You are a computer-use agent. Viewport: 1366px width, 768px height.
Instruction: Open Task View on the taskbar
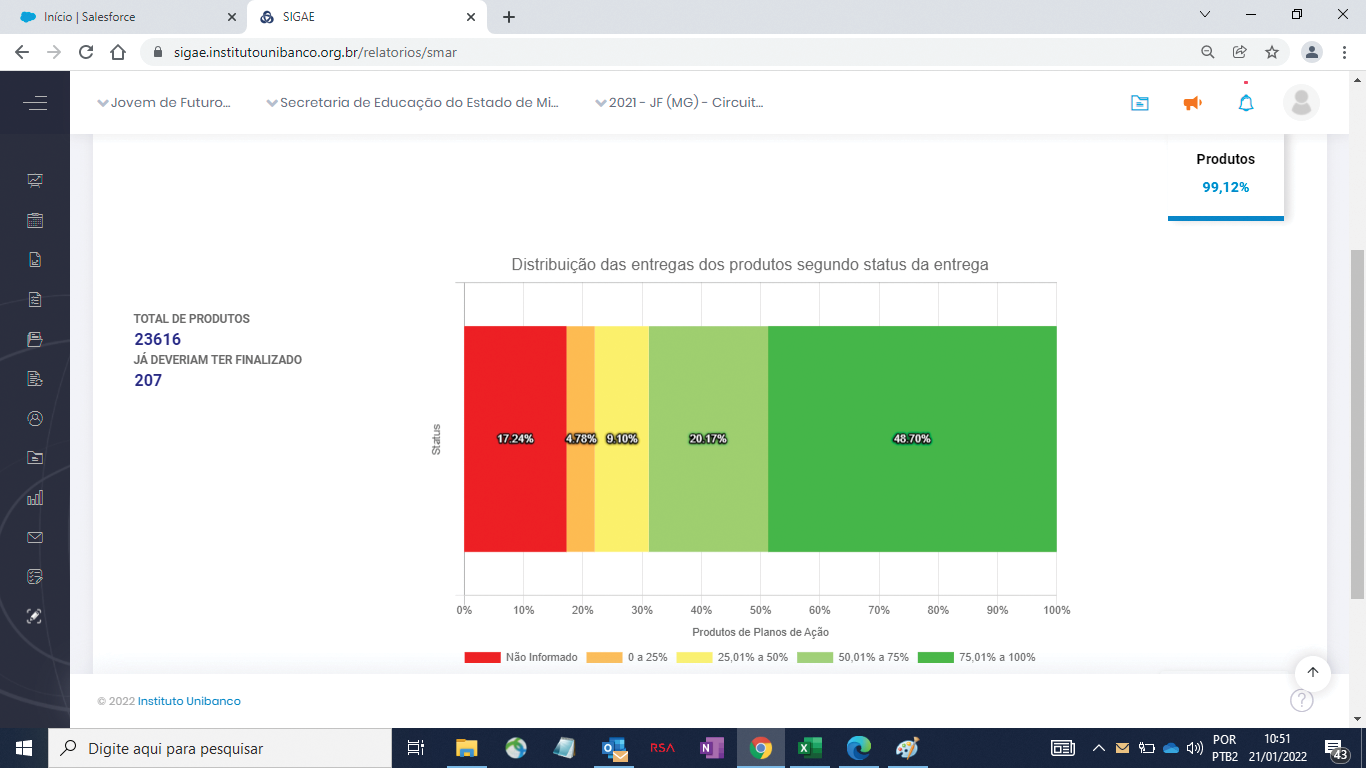click(x=417, y=748)
